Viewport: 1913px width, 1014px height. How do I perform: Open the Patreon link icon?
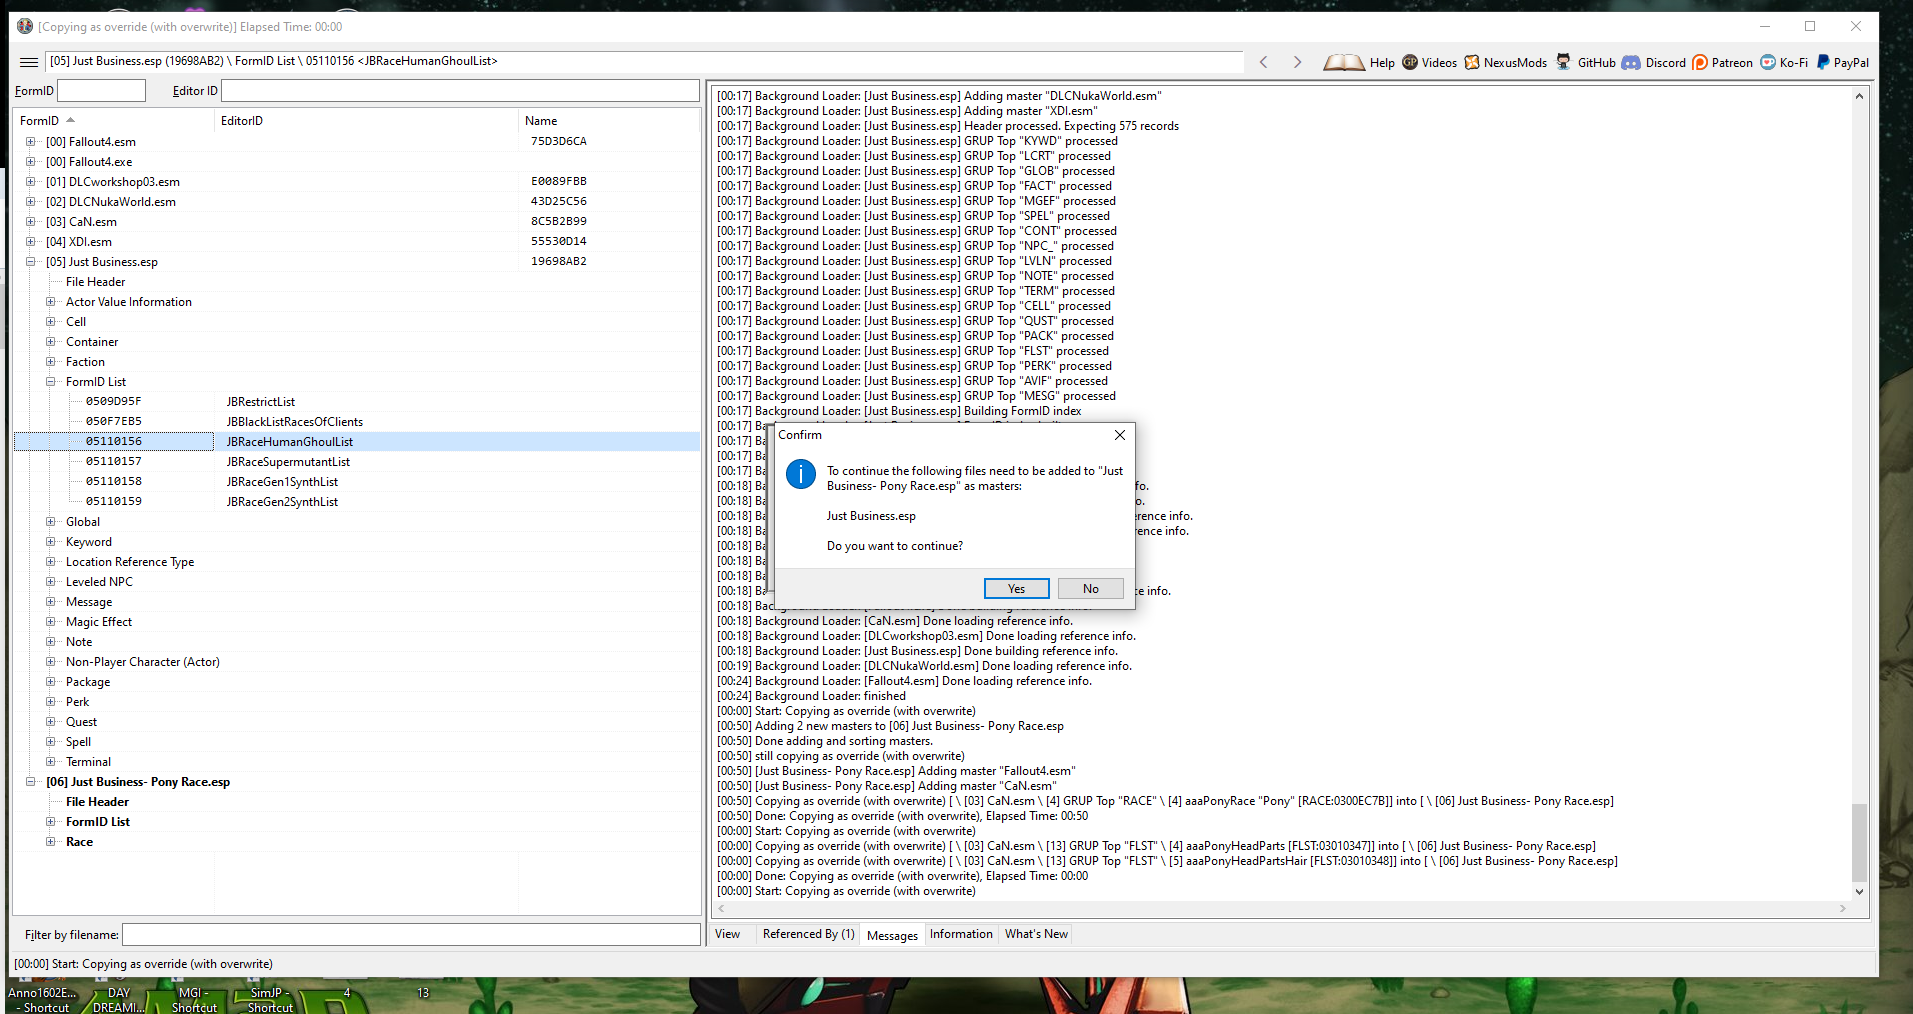tap(1700, 62)
